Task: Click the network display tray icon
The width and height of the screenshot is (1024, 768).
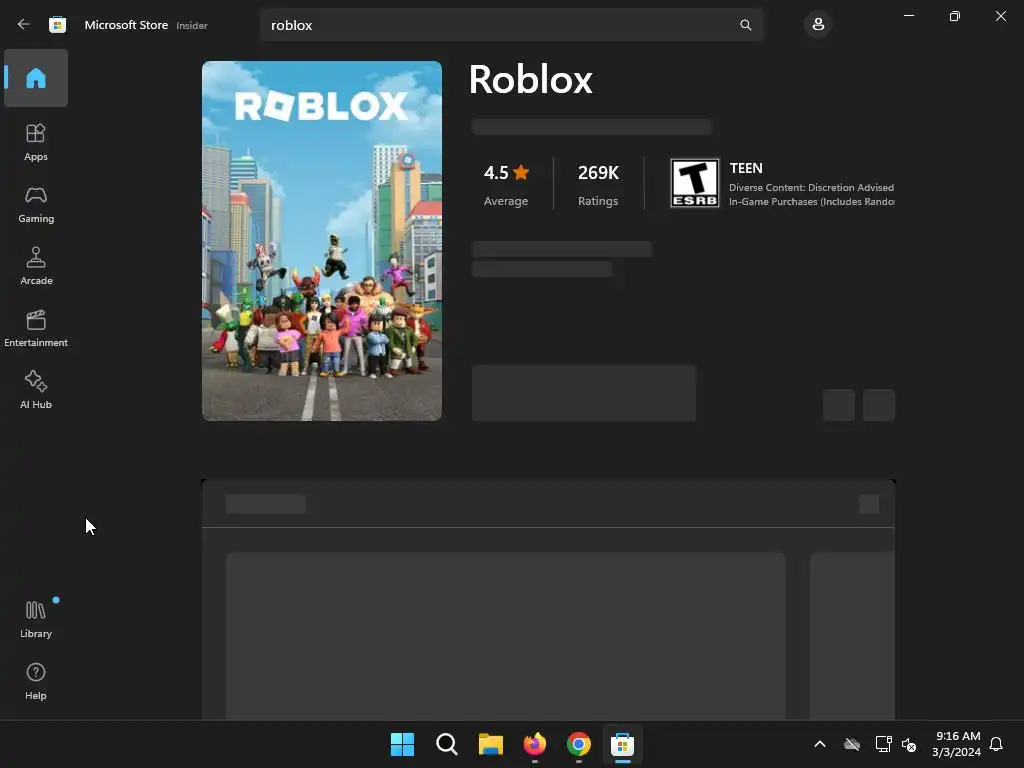Action: click(883, 744)
